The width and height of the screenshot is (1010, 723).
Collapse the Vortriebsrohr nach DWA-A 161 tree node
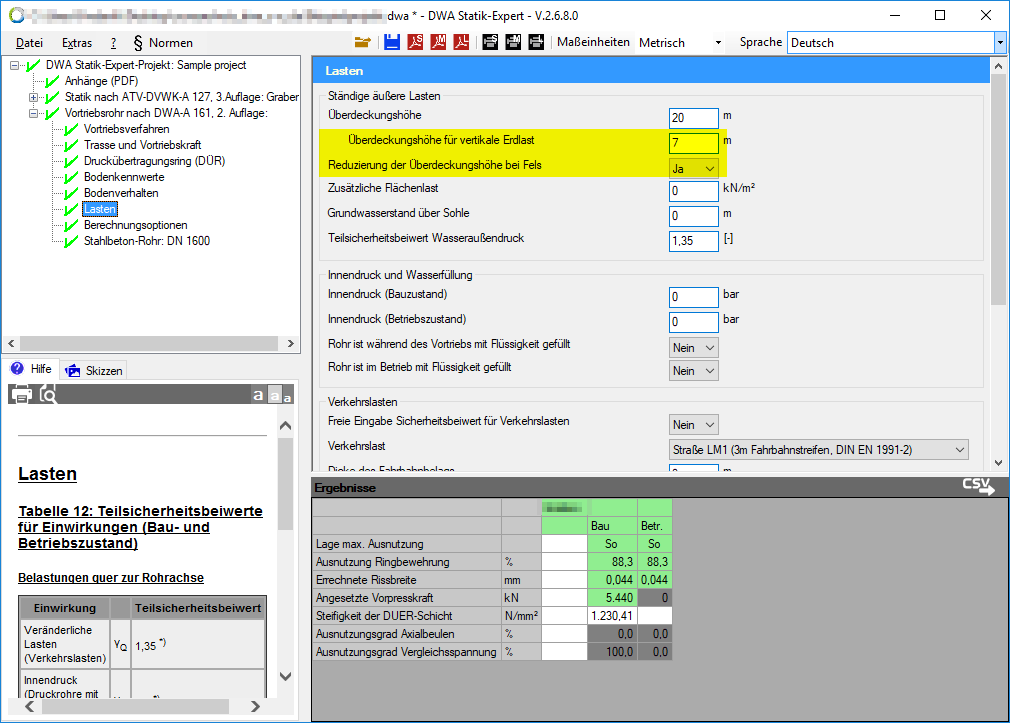tap(33, 113)
